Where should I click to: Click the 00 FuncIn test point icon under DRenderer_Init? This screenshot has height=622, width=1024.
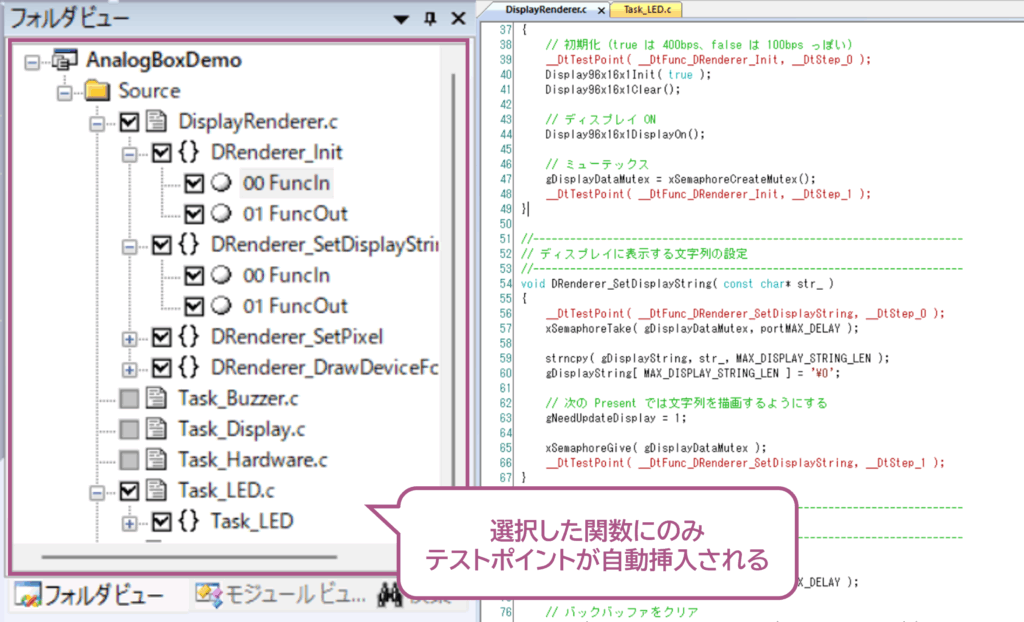tap(220, 183)
